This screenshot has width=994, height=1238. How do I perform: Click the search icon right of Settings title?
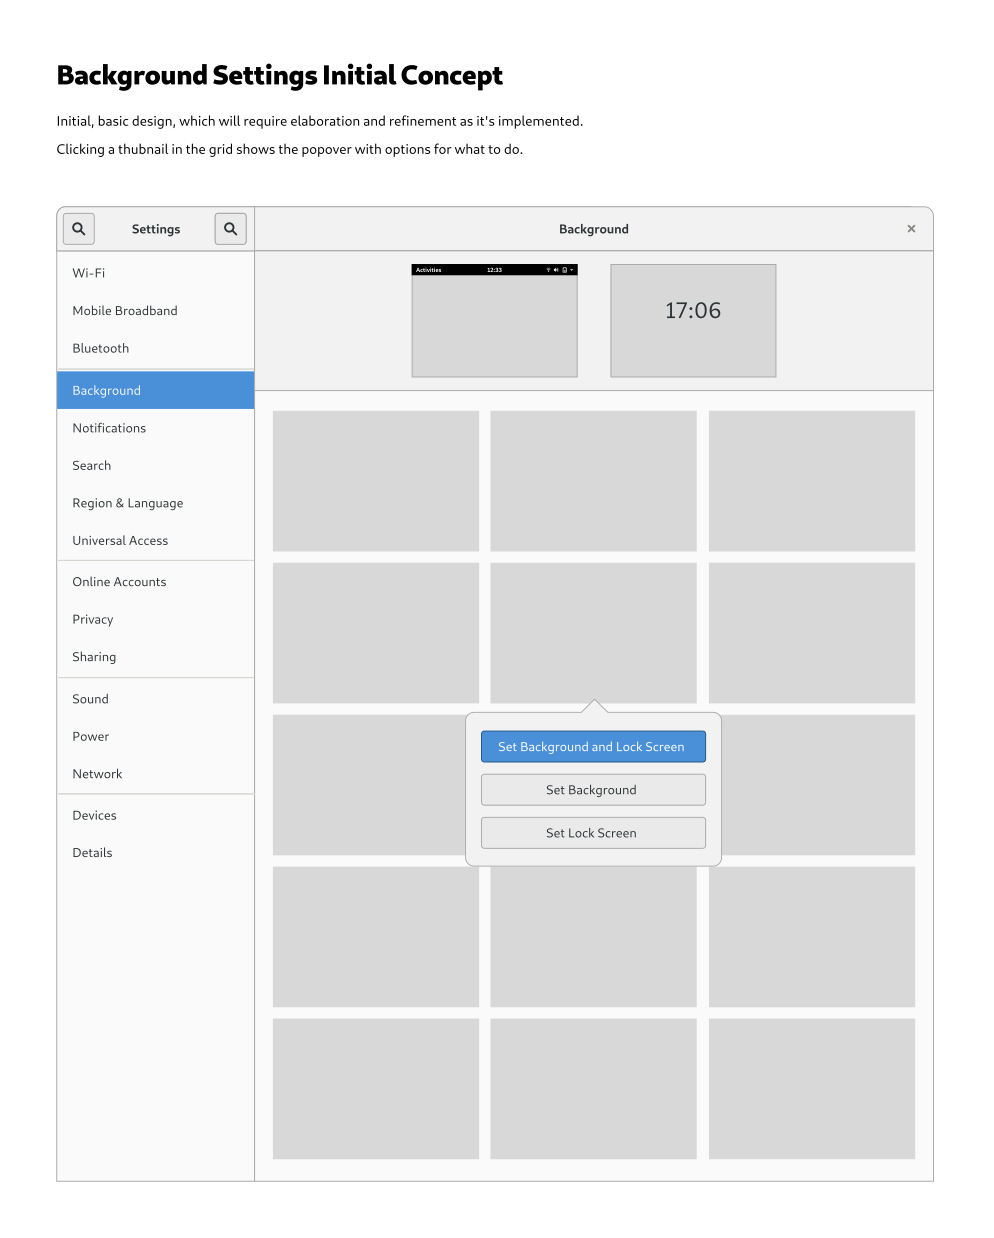(x=230, y=229)
